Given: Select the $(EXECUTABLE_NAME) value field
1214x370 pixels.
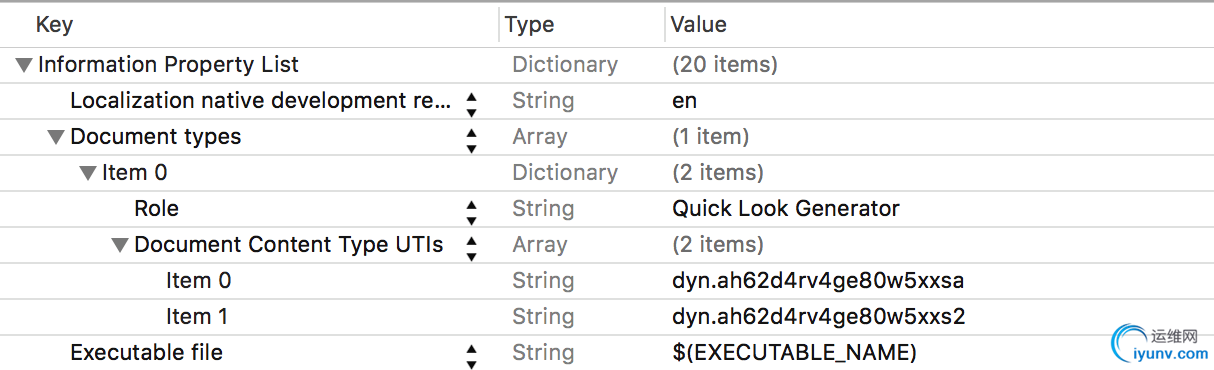Looking at the screenshot, I should click(x=795, y=353).
